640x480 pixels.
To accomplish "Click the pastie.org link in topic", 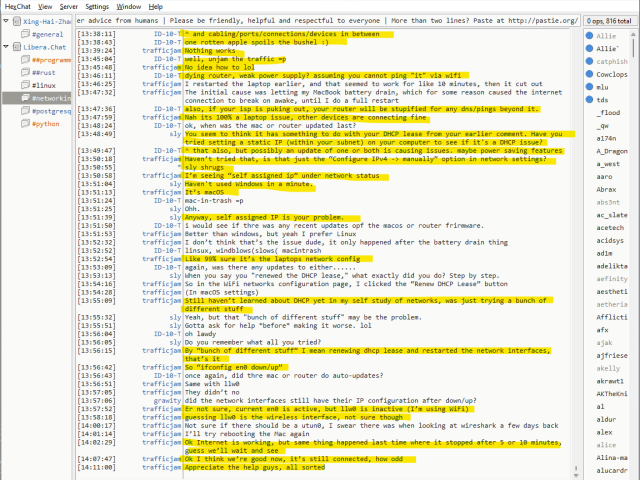I will click(543, 20).
